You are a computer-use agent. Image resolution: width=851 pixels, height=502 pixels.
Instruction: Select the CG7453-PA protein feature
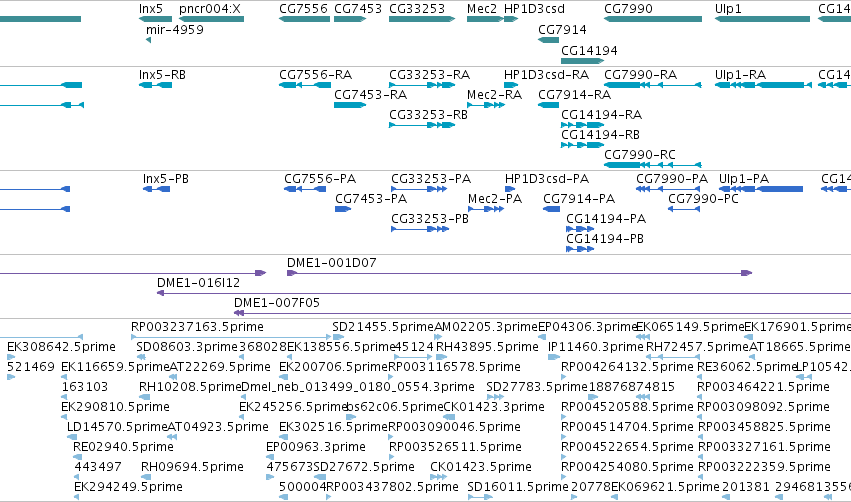(343, 209)
